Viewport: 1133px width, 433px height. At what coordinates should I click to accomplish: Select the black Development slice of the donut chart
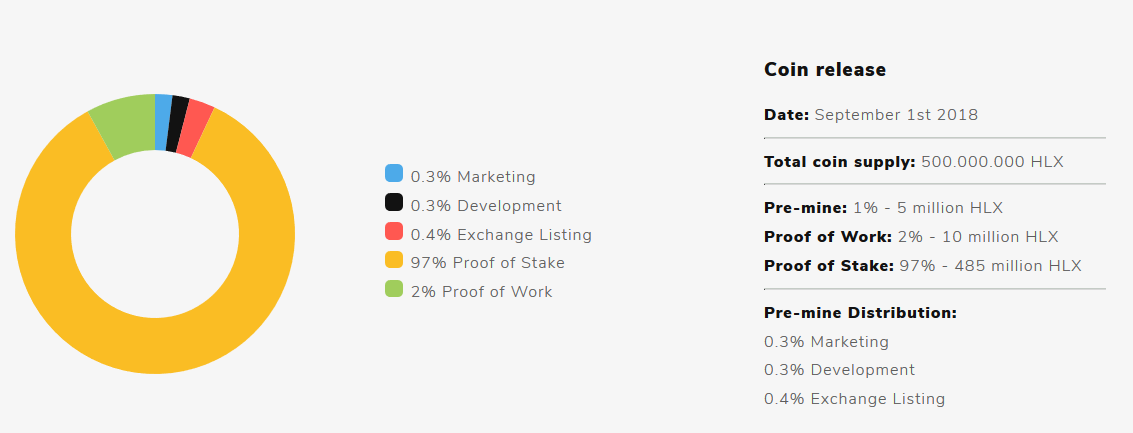tap(176, 124)
